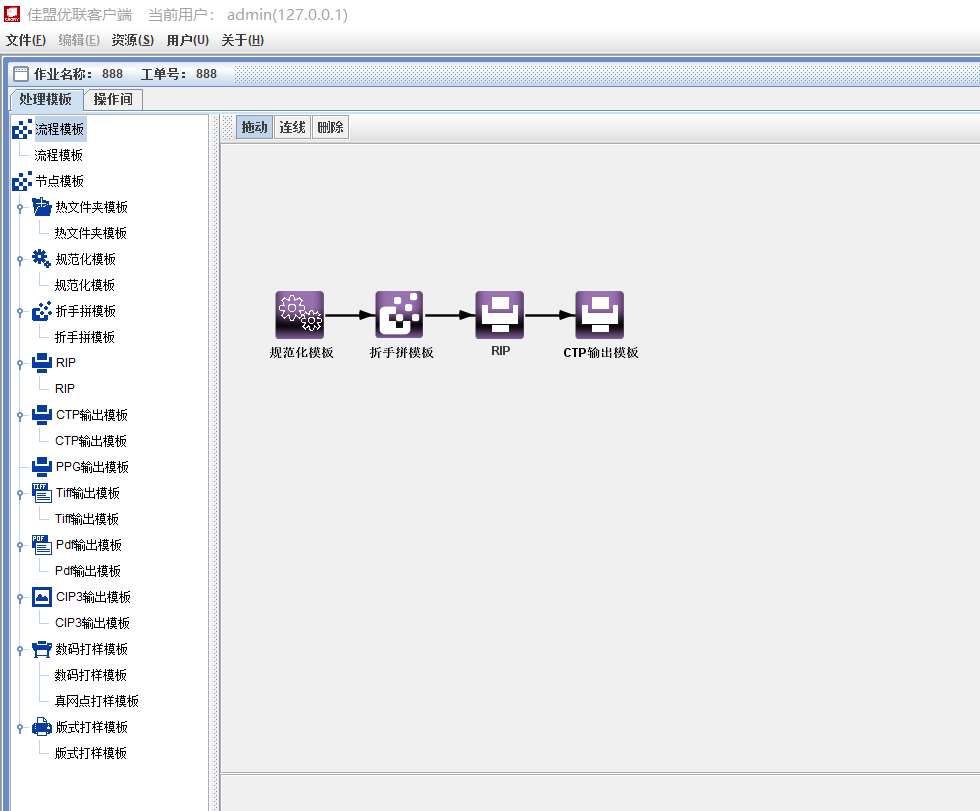Screen dimensions: 980x811
Task: Click the 数码打样模板 printer icon
Action: [x=41, y=649]
